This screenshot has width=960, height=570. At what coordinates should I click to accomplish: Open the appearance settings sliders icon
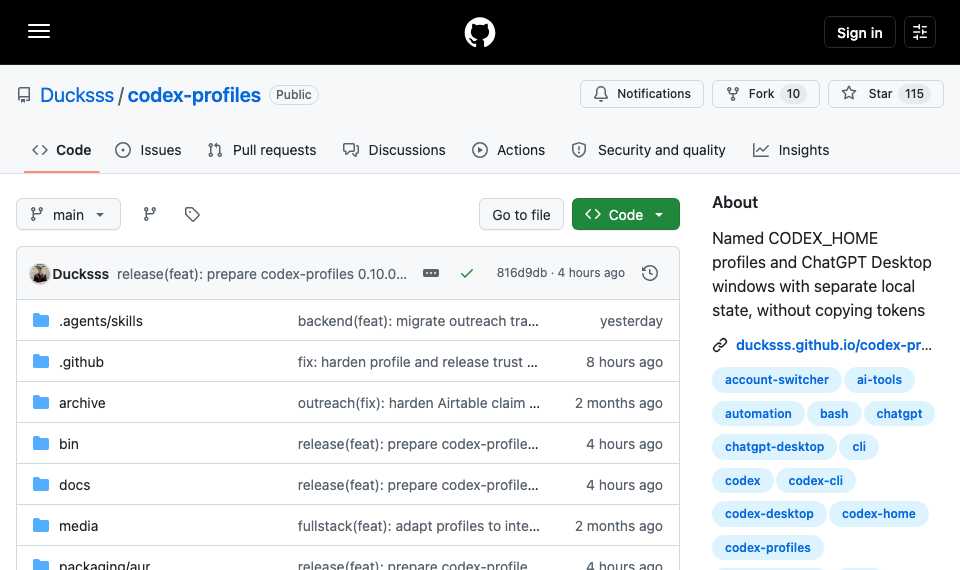[x=920, y=32]
